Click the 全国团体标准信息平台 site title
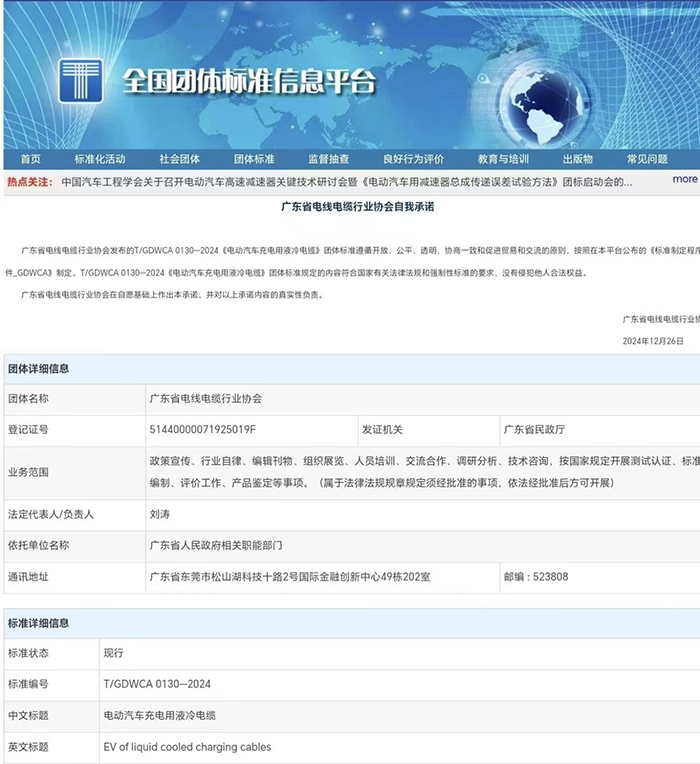 (249, 80)
